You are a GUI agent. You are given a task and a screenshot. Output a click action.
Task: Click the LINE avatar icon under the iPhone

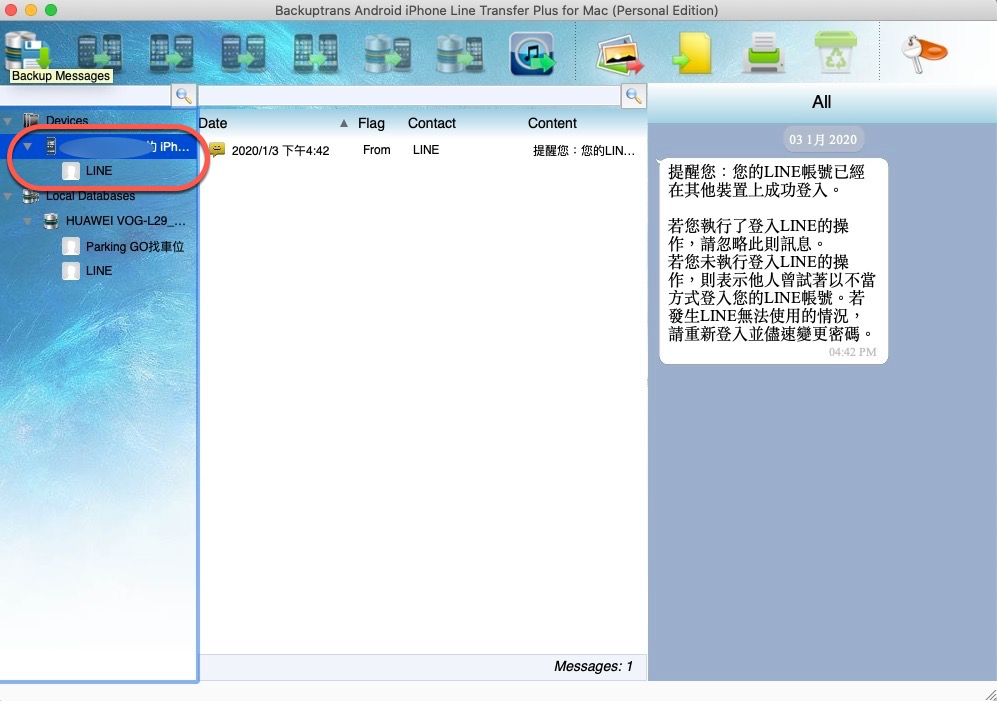[71, 170]
